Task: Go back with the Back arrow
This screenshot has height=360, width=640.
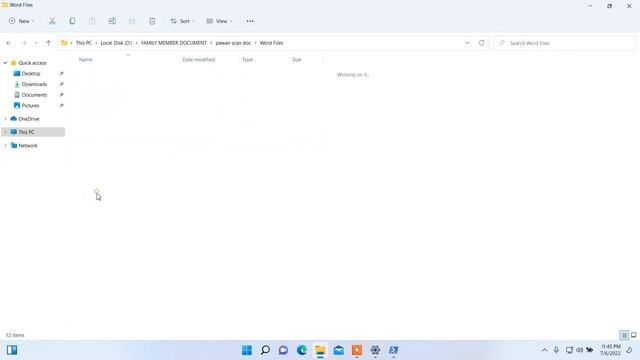Action: point(9,43)
